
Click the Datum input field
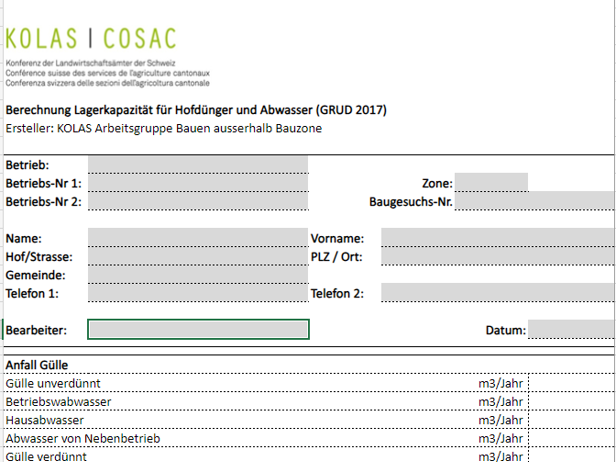point(570,329)
